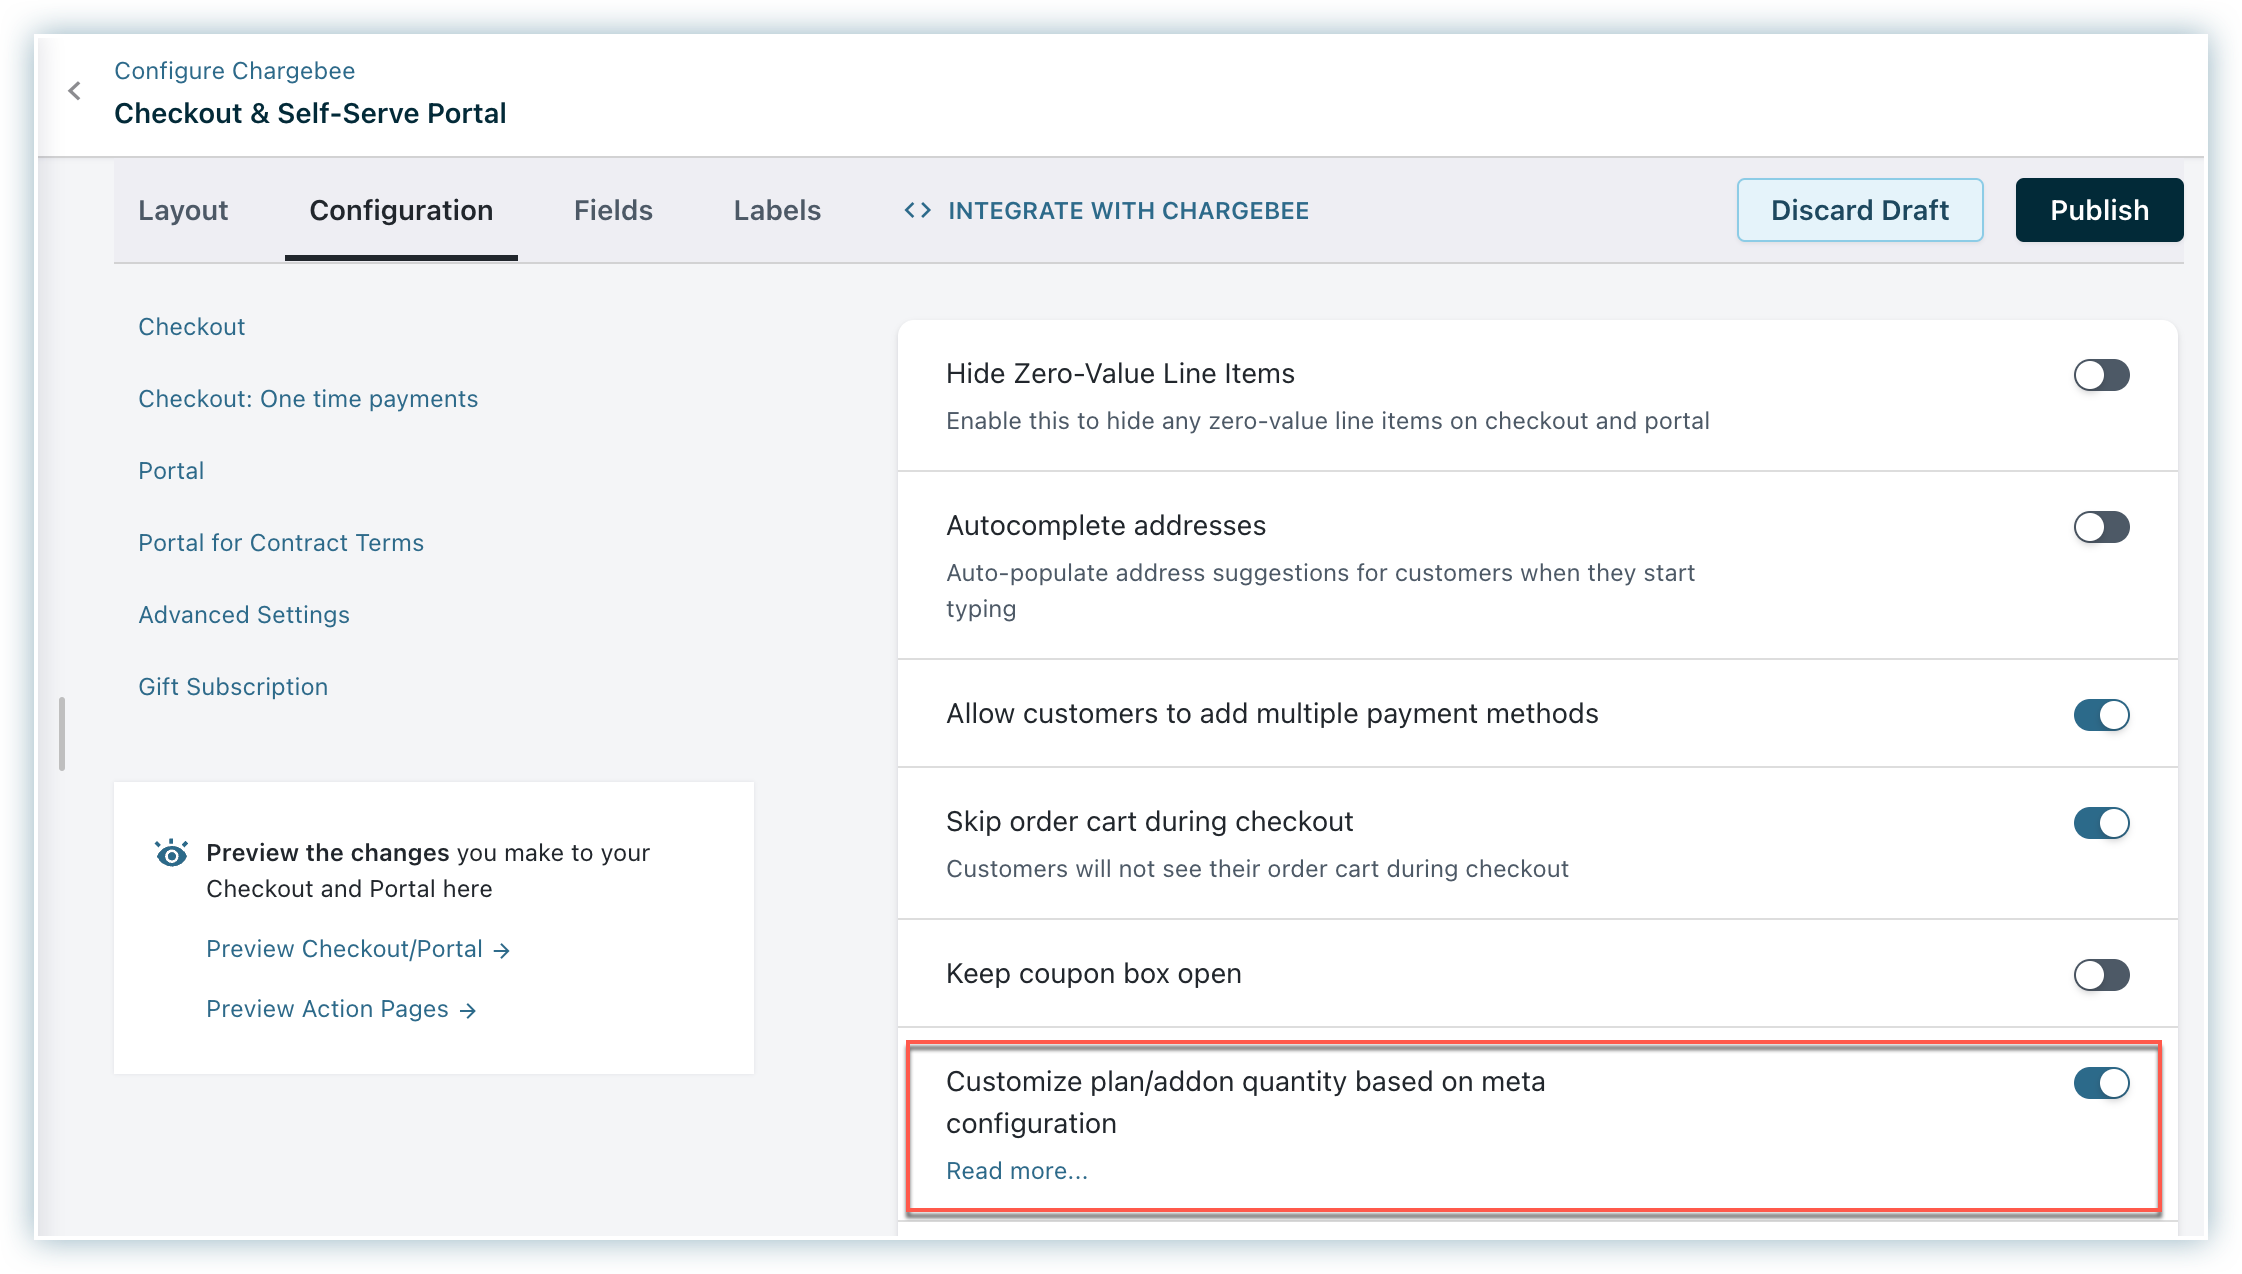Click the Publish button
The image size is (2242, 1274).
click(x=2099, y=210)
